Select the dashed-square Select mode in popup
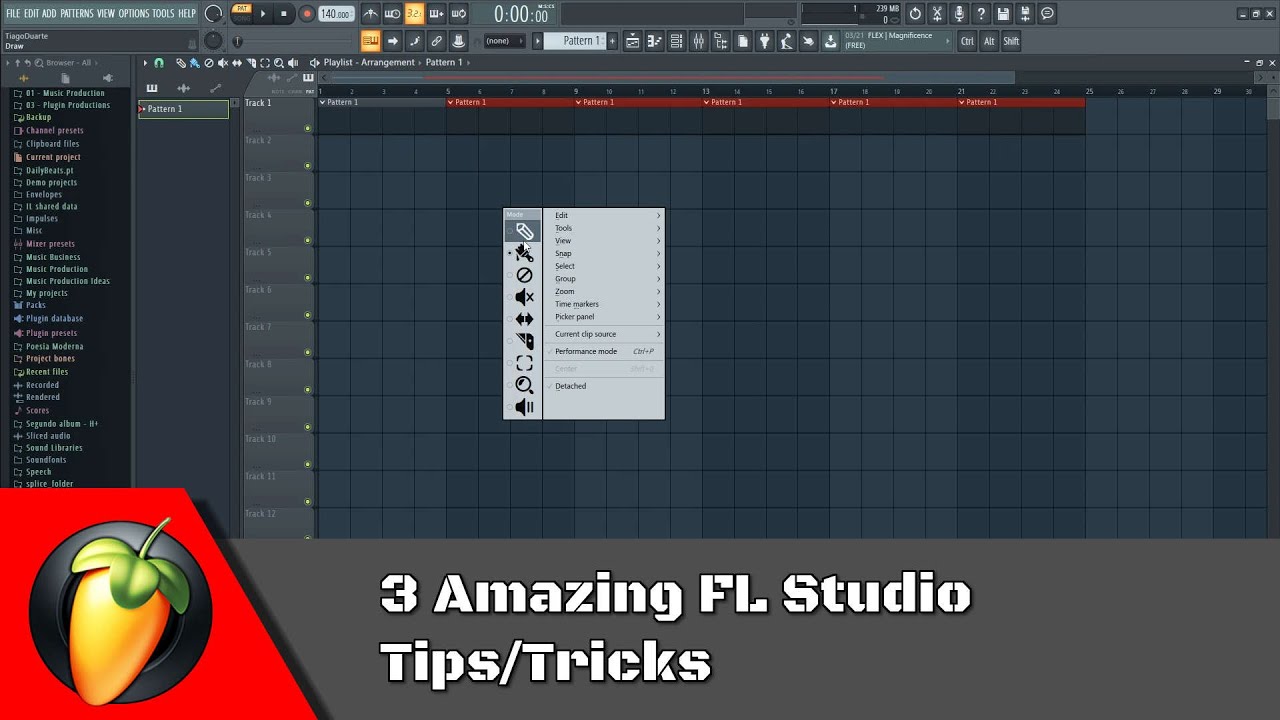 point(524,363)
